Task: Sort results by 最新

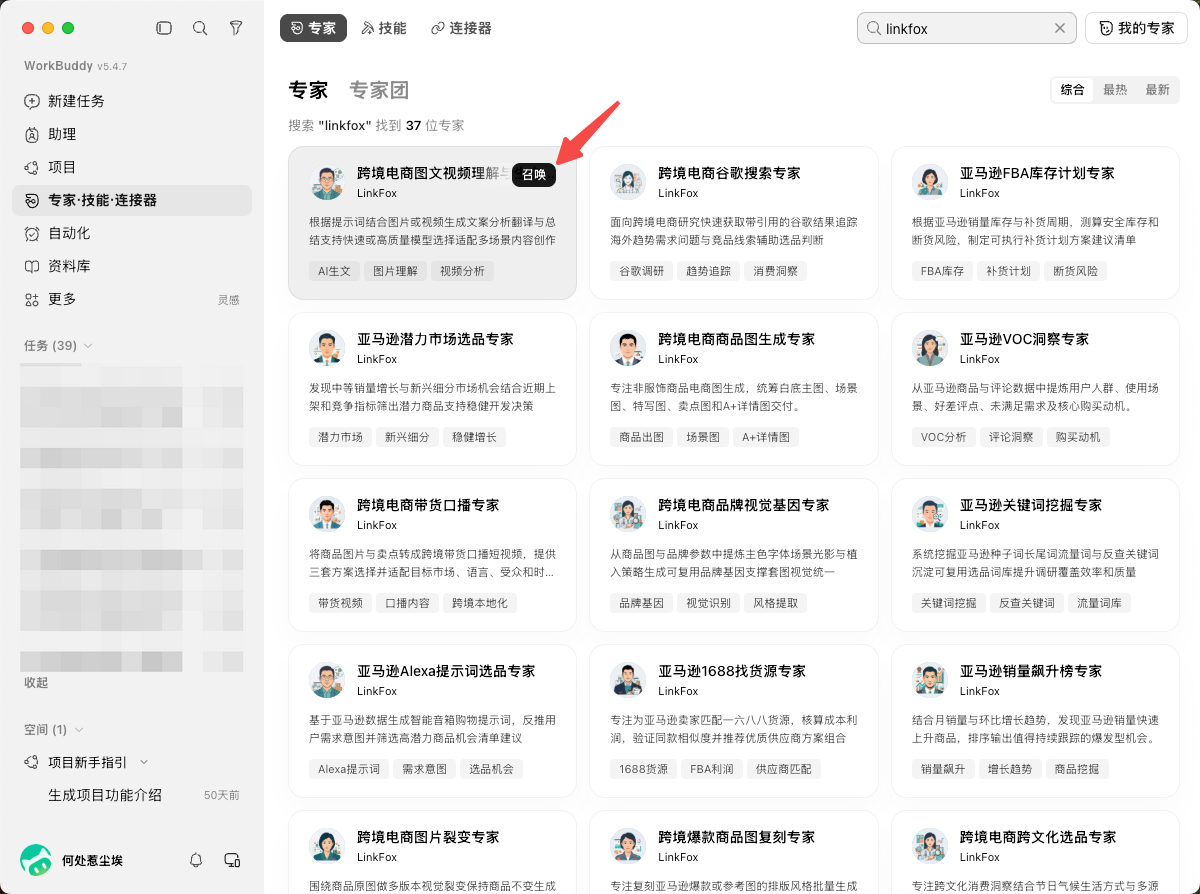Action: [1157, 89]
